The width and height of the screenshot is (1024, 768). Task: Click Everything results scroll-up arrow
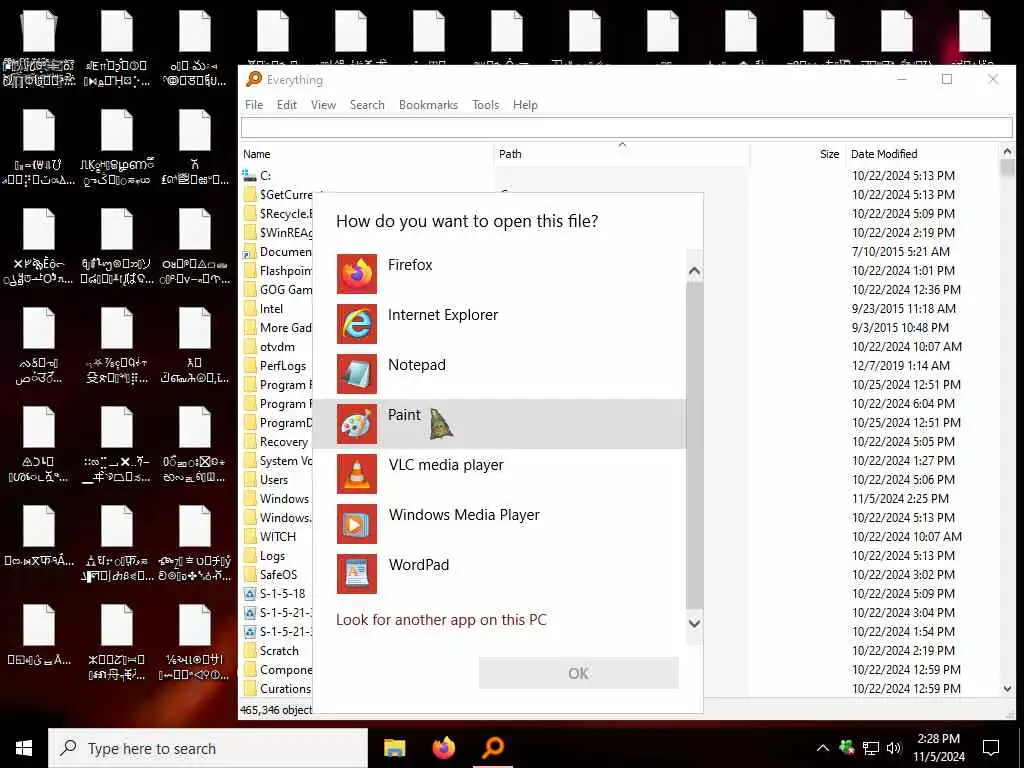point(1007,152)
